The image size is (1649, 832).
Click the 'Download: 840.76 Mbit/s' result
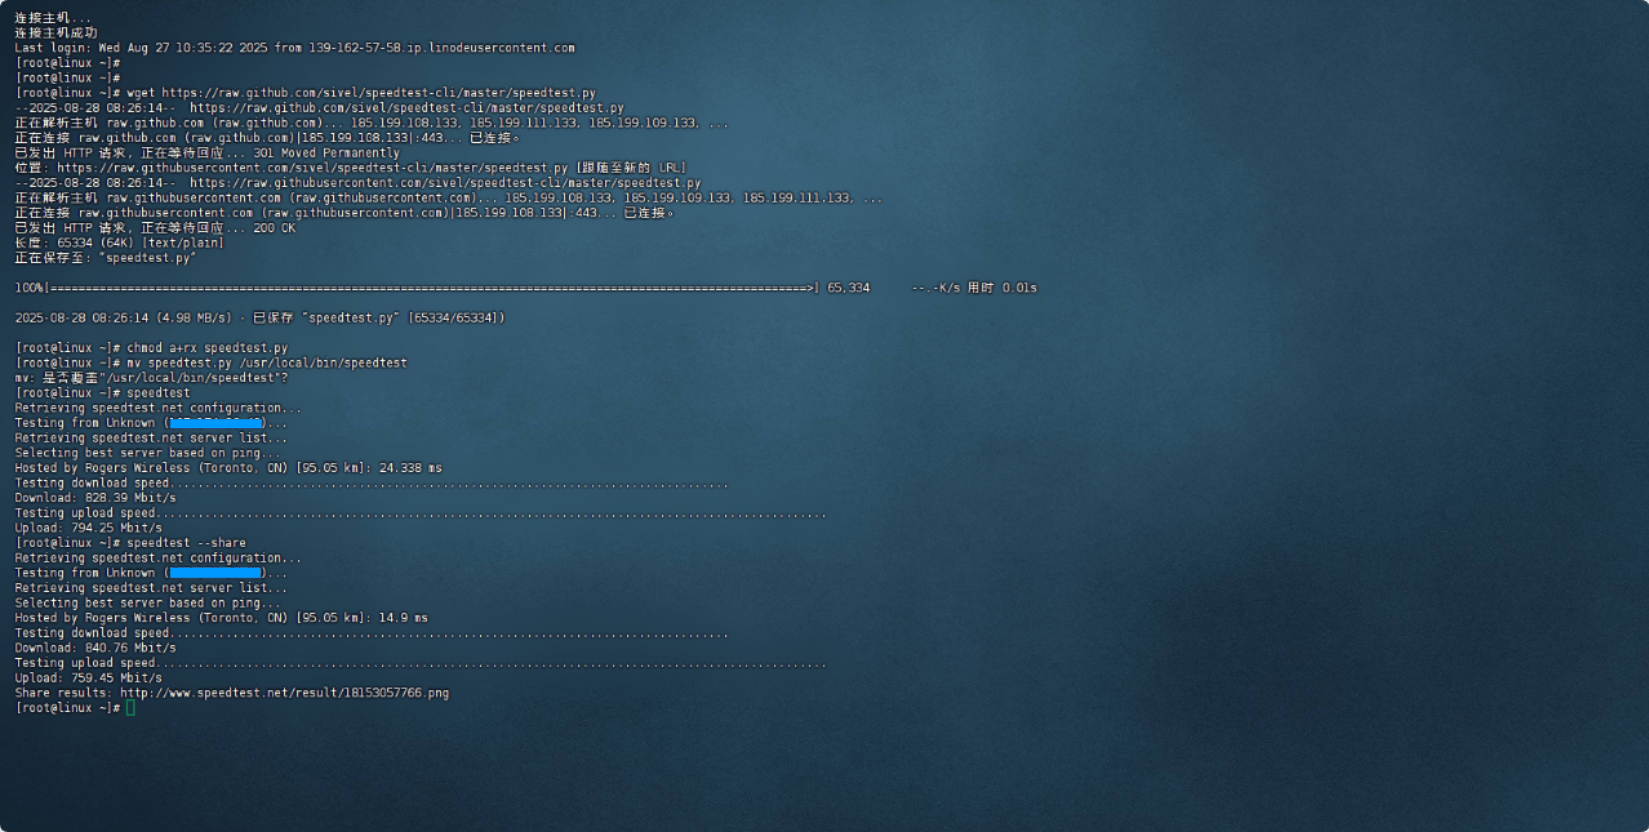95,648
